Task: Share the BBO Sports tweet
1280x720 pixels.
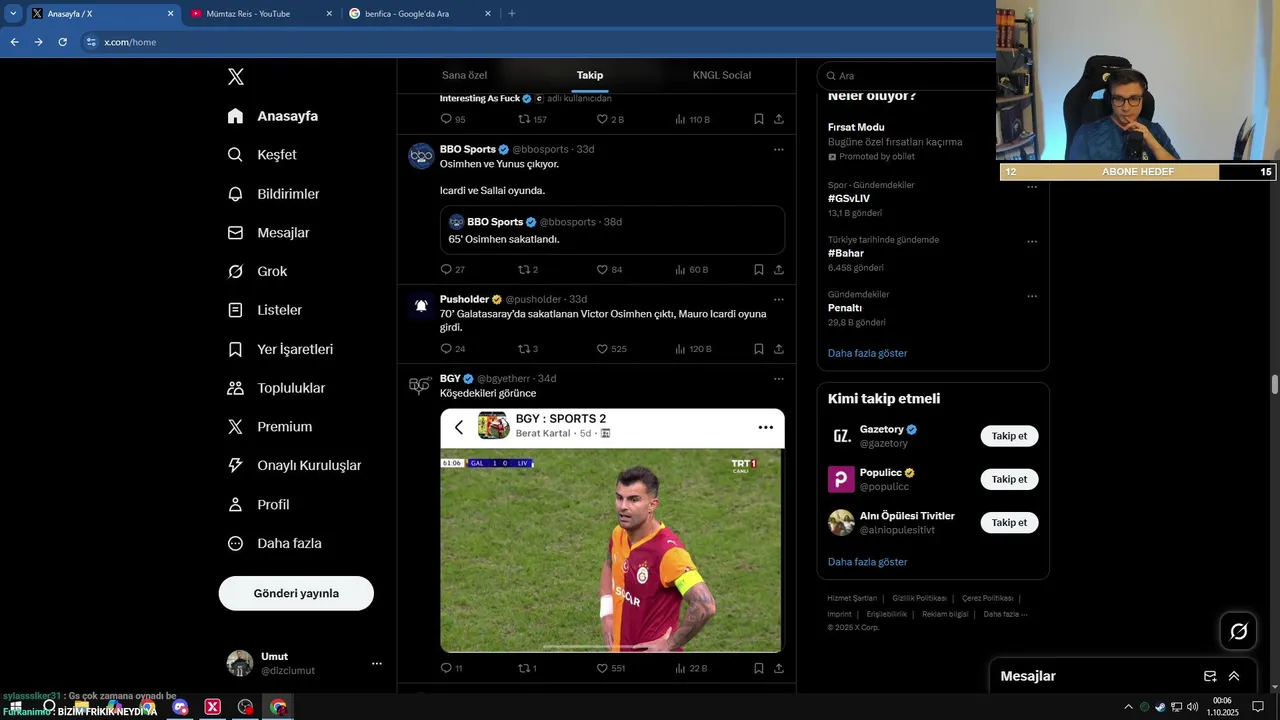Action: [778, 269]
